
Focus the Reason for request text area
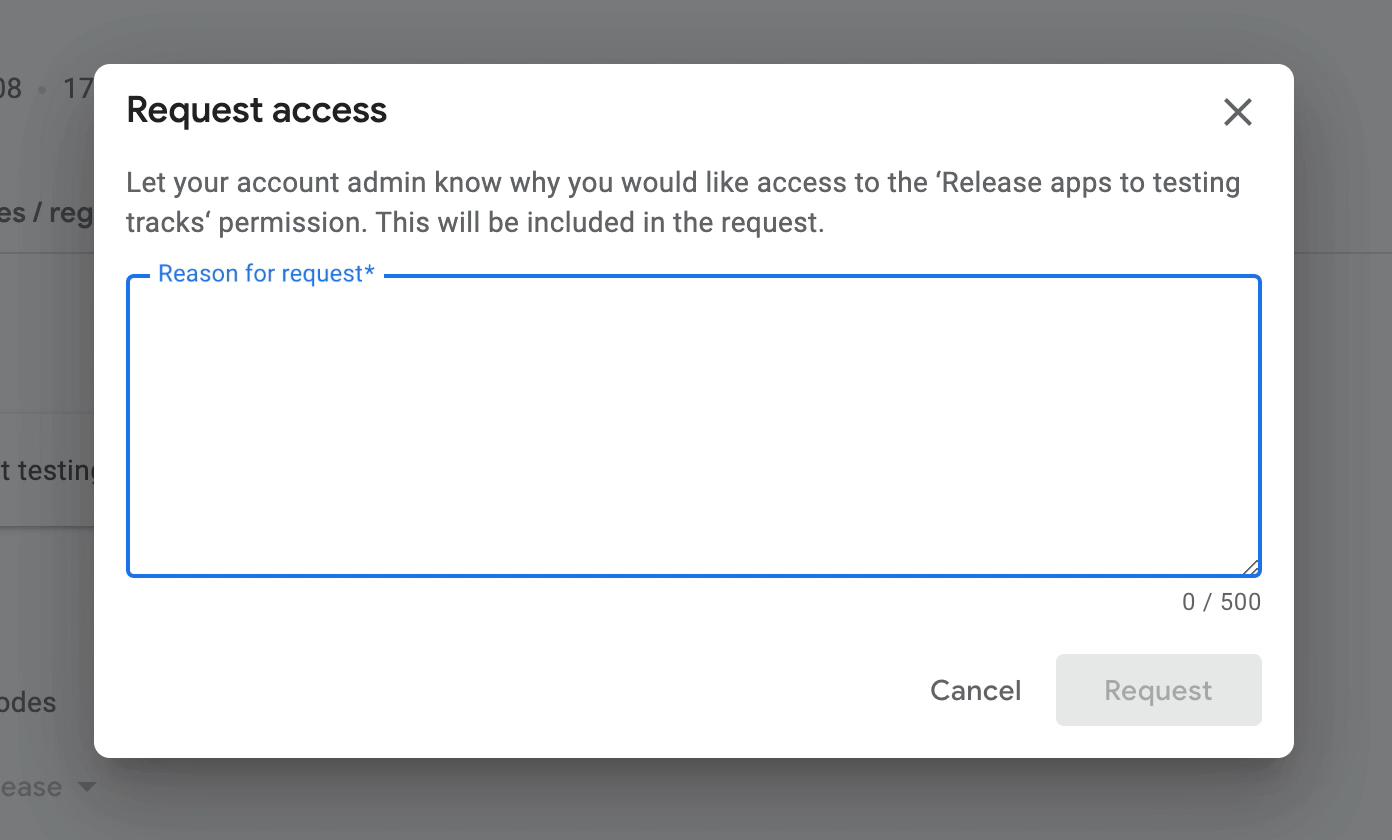click(694, 426)
